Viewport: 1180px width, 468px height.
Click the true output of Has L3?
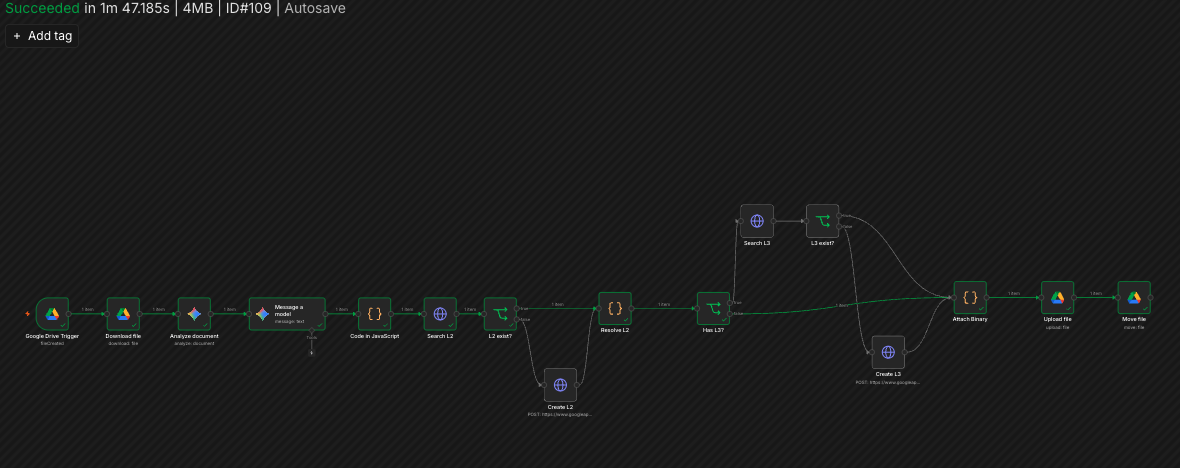[x=730, y=303]
